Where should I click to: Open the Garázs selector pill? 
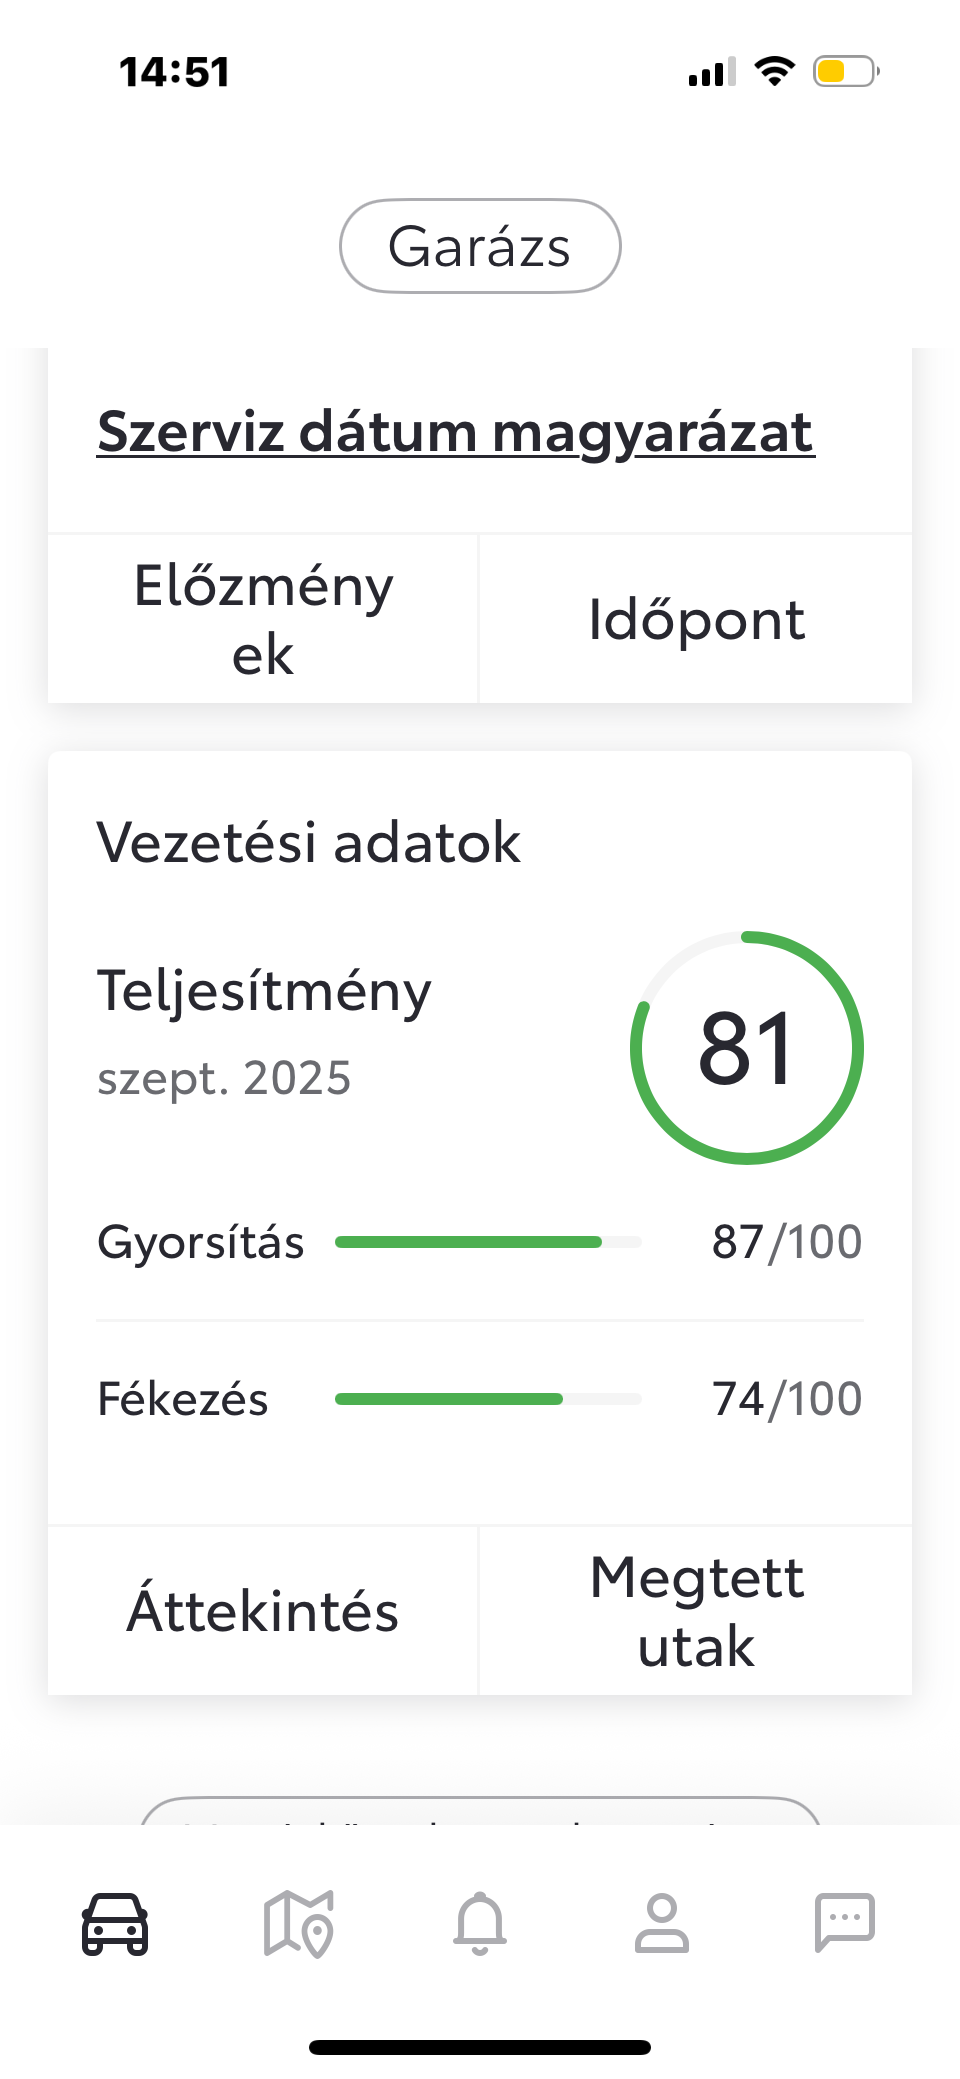pyautogui.click(x=480, y=246)
